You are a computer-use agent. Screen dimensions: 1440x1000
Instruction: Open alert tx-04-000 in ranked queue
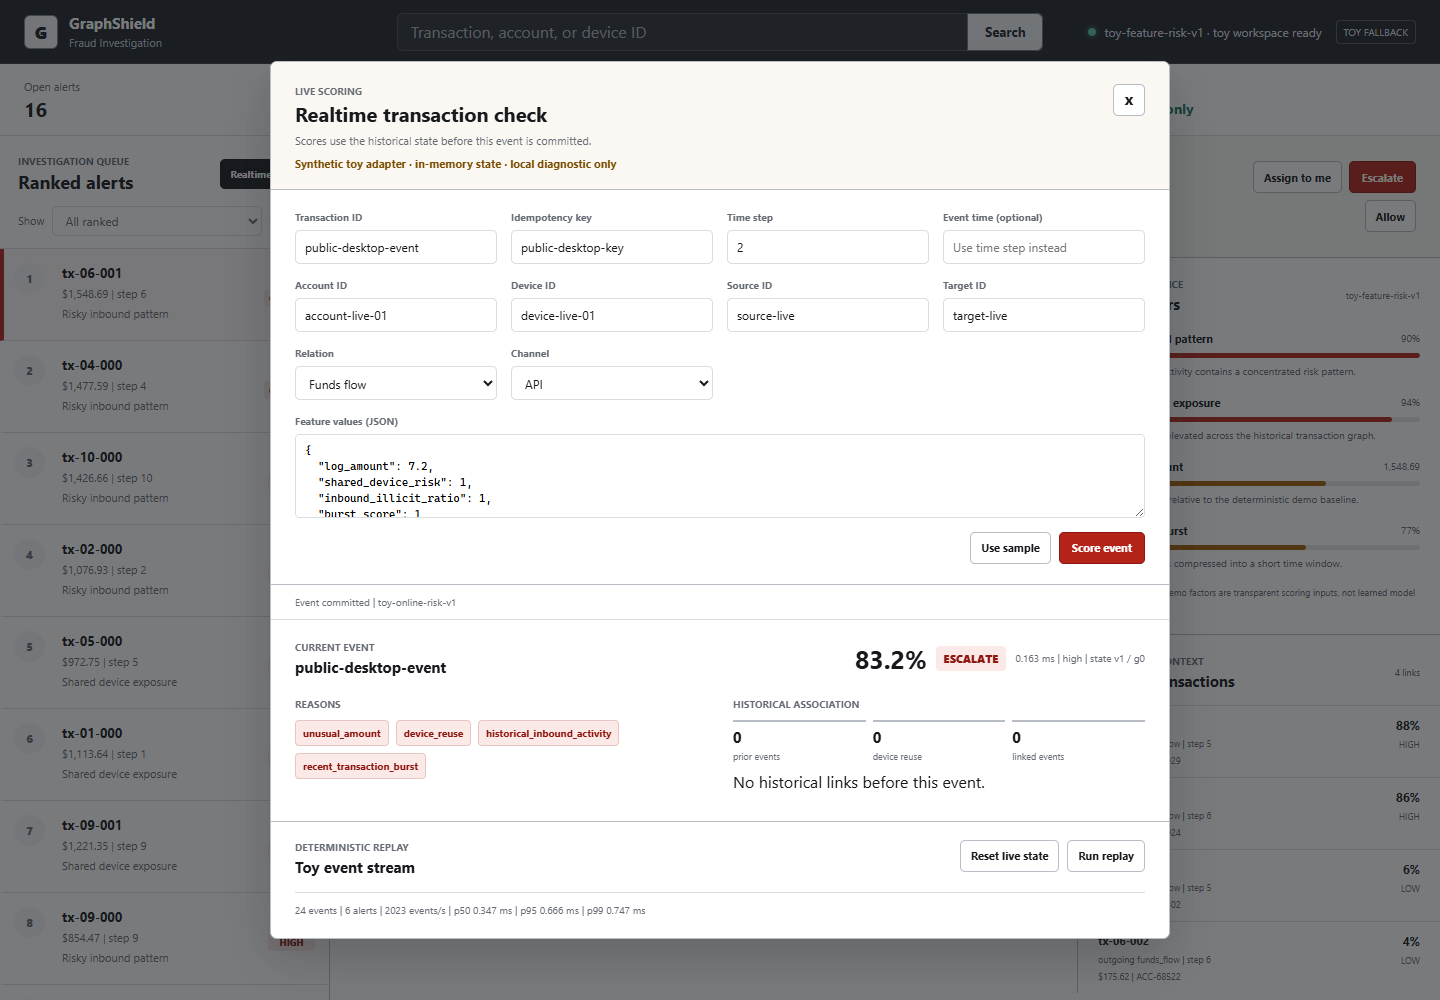136,386
